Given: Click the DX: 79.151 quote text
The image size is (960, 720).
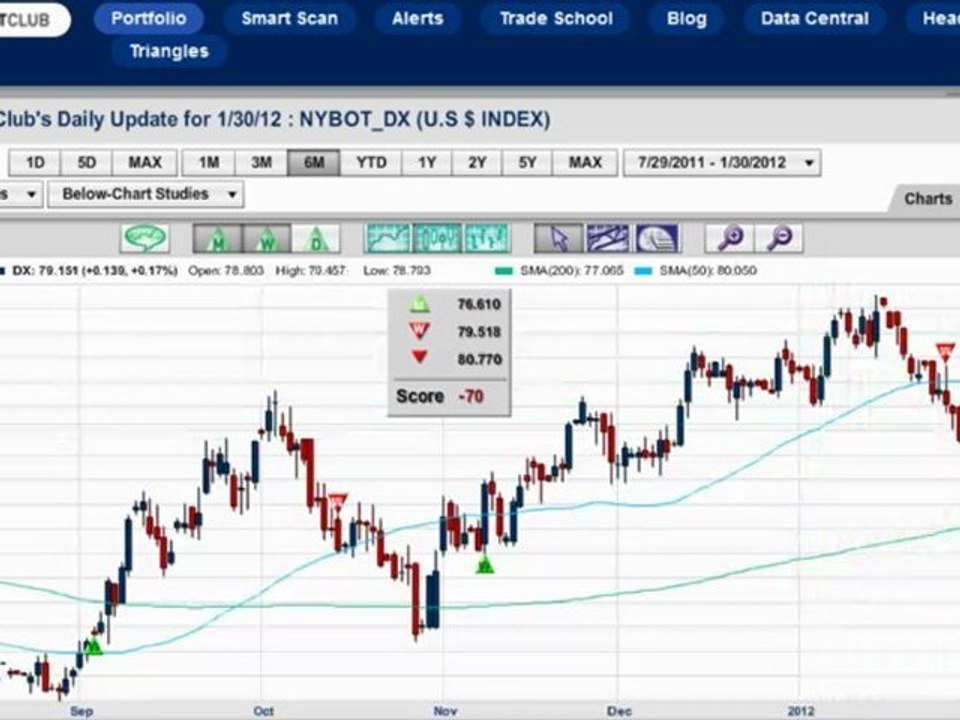Looking at the screenshot, I should 95,271.
